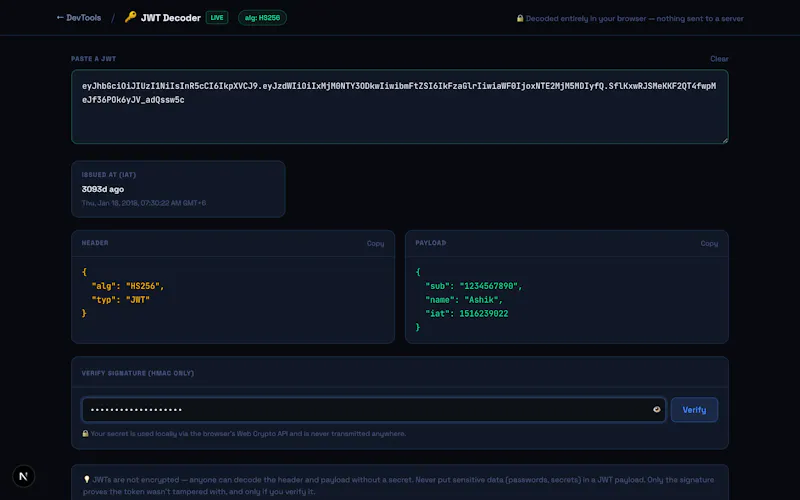Copy the decoded payload JSON
The width and height of the screenshot is (800, 500).
coord(709,243)
